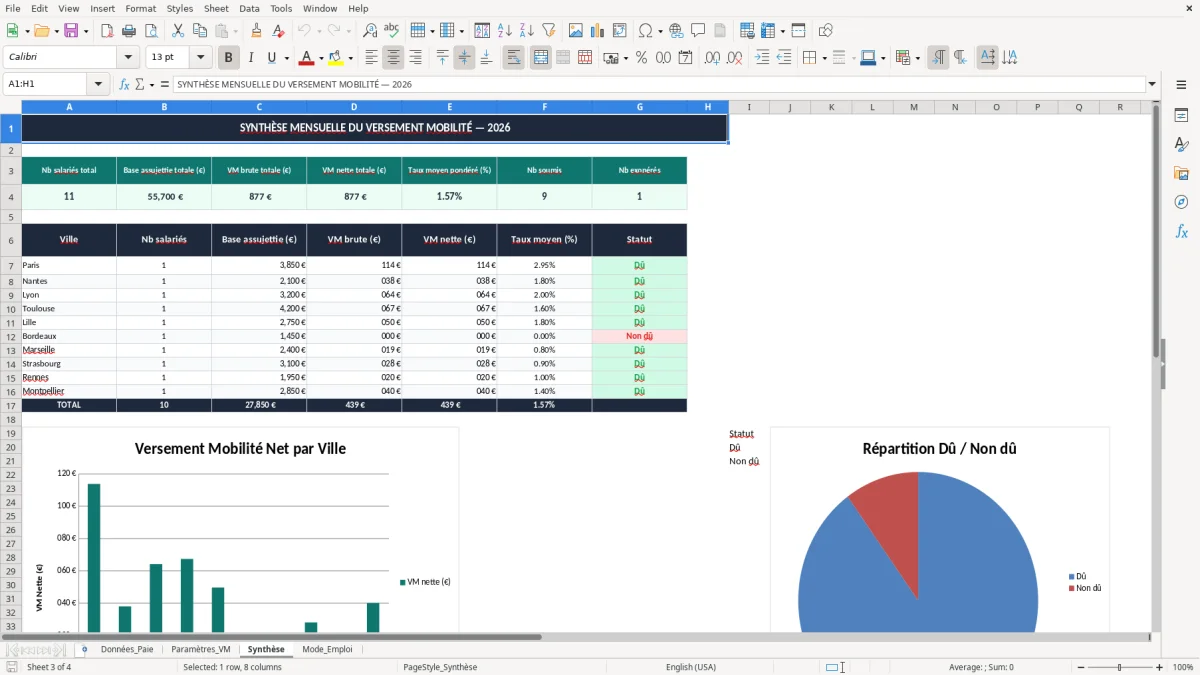Align the cell text left
The image size is (1200, 675).
pyautogui.click(x=372, y=58)
